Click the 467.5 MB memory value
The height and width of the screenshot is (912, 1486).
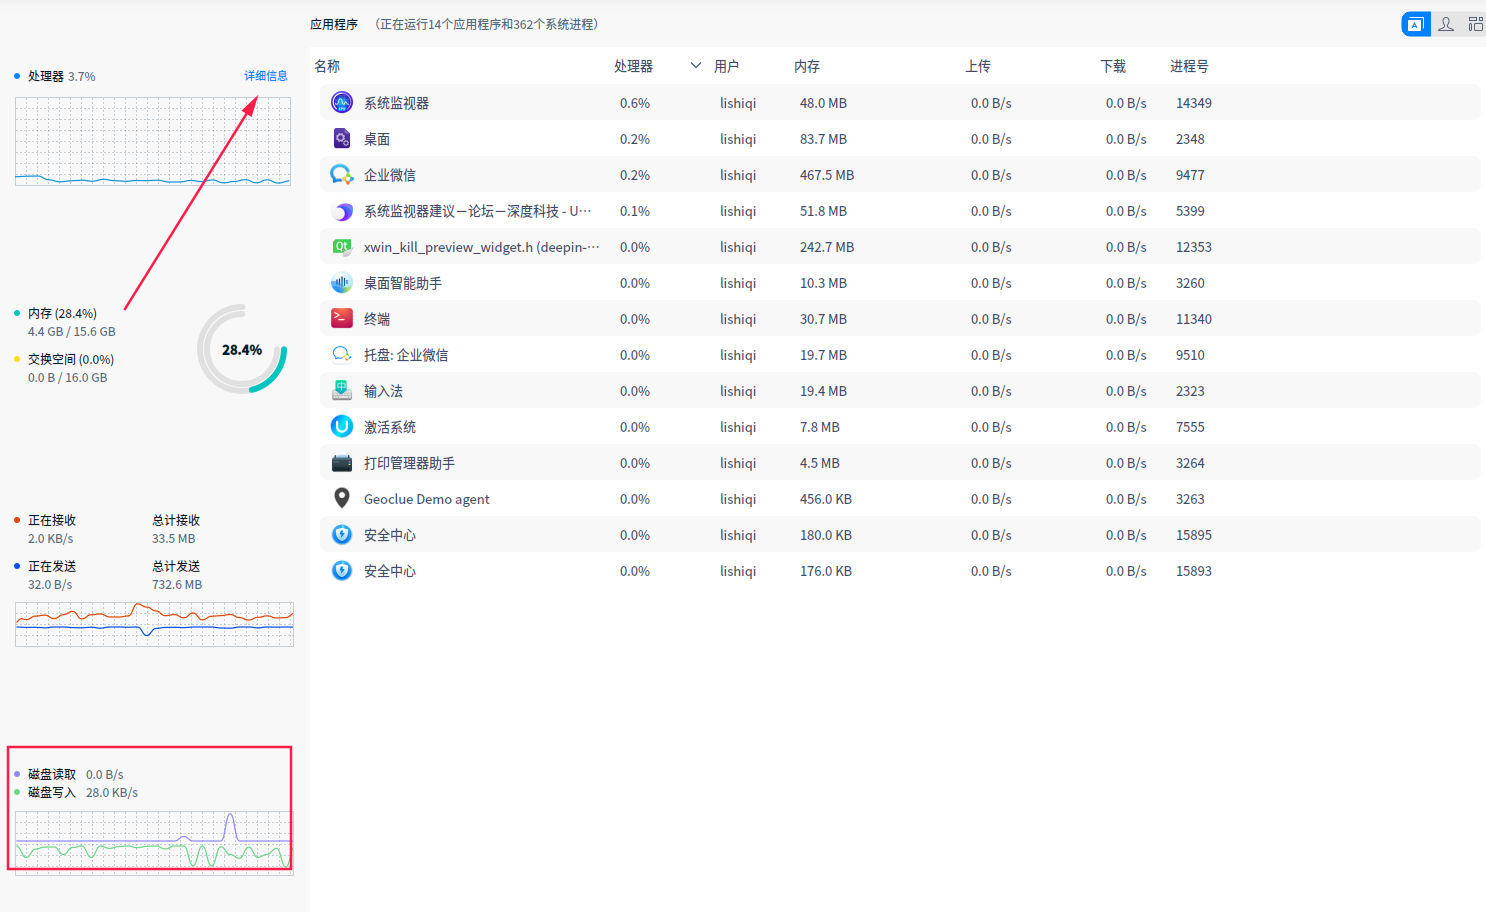pyautogui.click(x=827, y=175)
